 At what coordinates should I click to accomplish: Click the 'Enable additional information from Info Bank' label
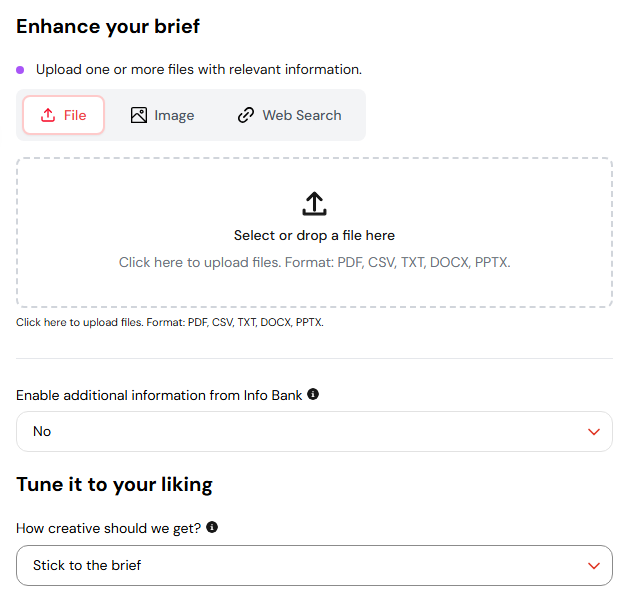(159, 395)
